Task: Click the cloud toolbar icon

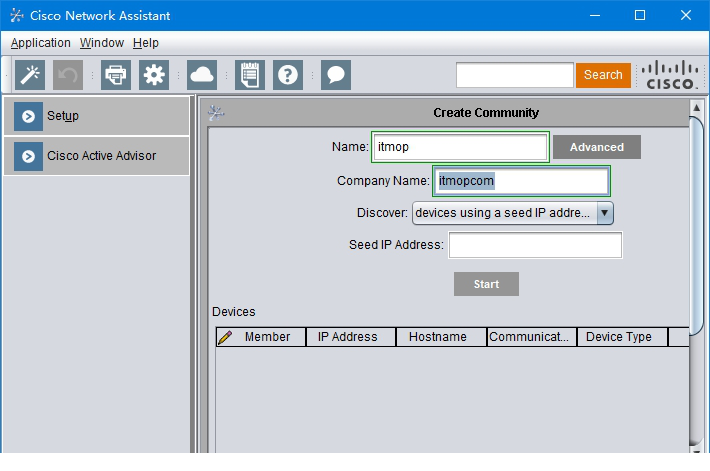Action: (x=202, y=75)
